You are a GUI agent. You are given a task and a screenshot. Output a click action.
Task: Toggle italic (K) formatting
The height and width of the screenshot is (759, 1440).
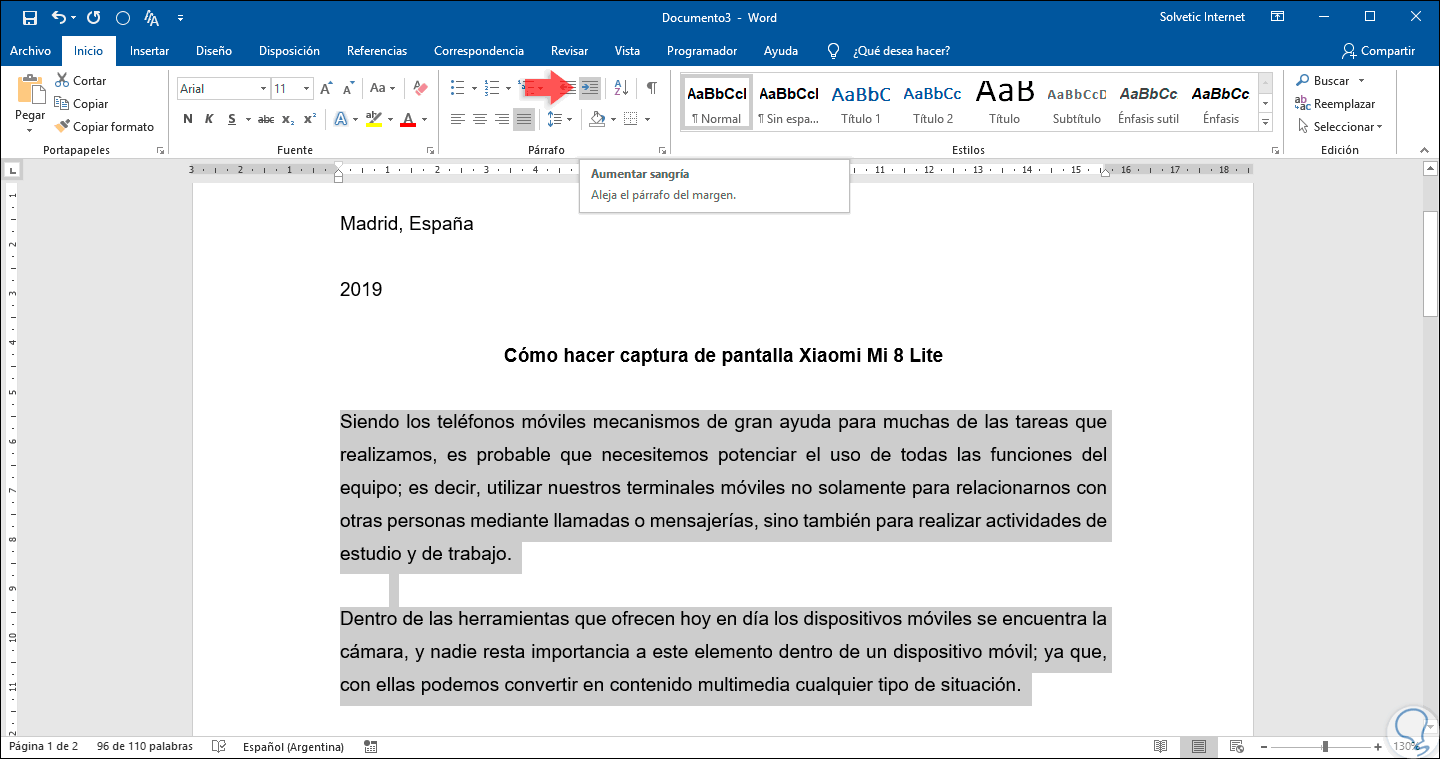tap(209, 120)
